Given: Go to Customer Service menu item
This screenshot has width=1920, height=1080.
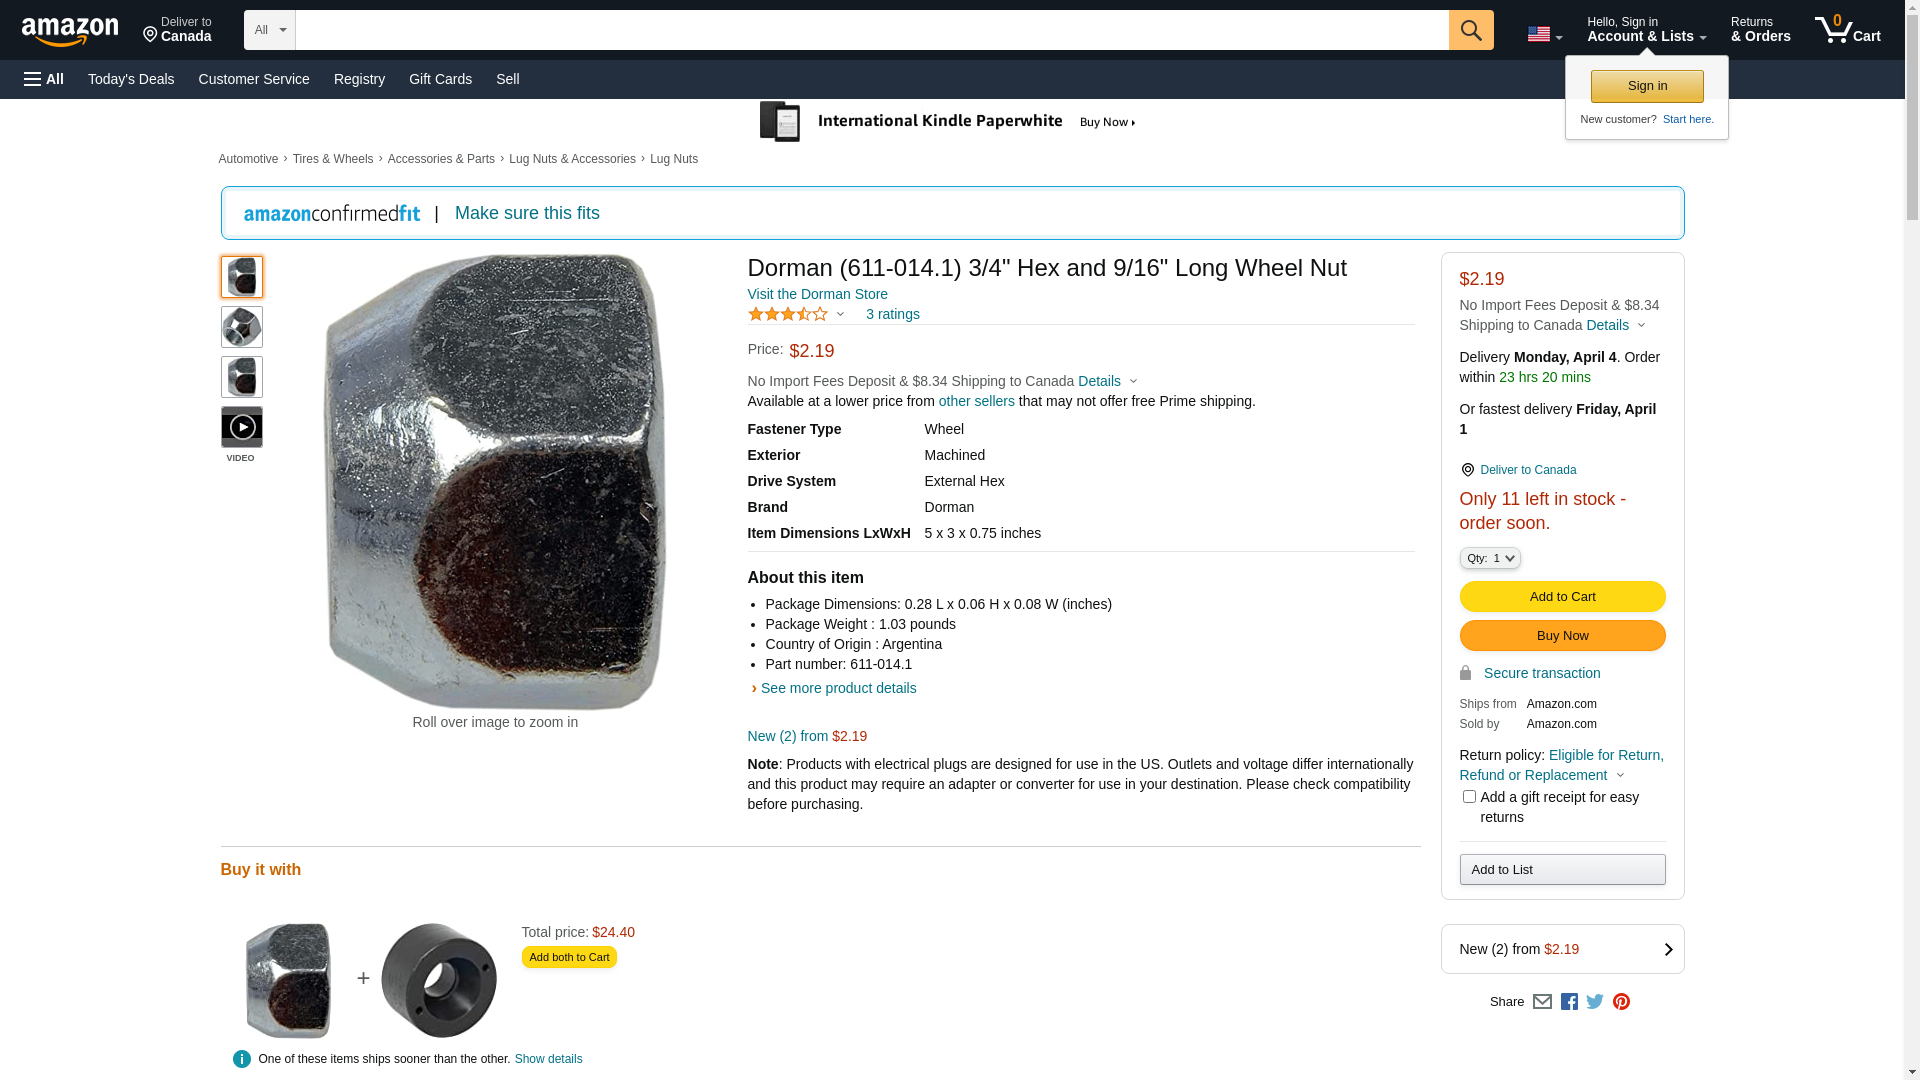Looking at the screenshot, I should click(254, 79).
